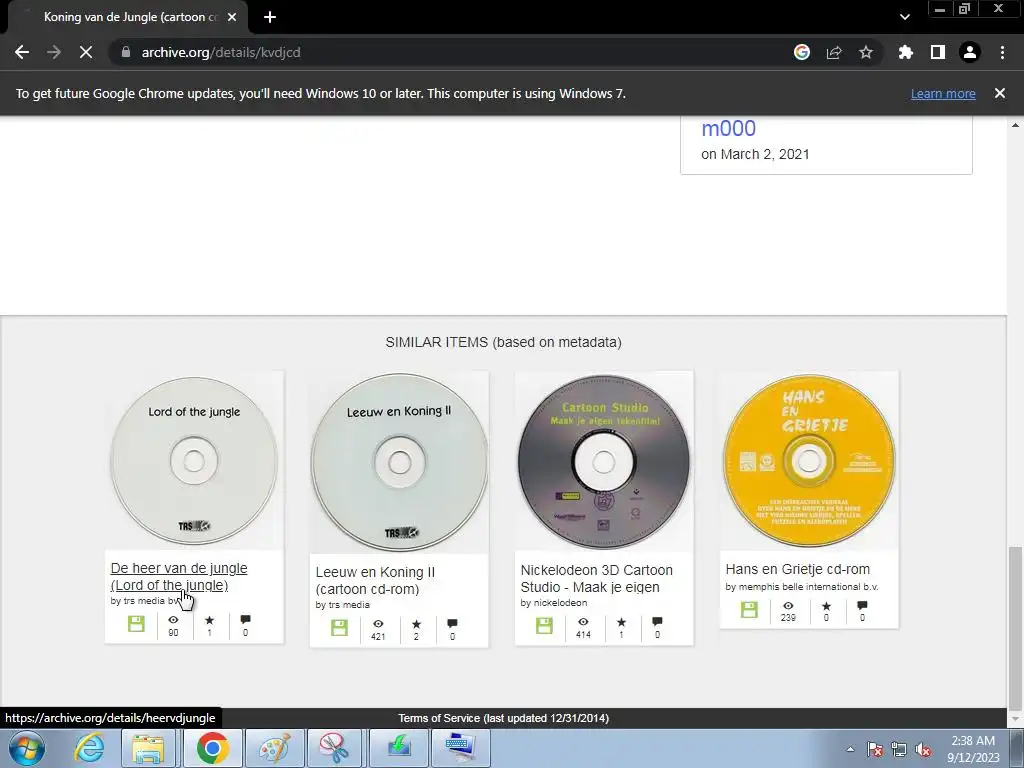Open Leeuw en Koning II title link

tap(375, 581)
